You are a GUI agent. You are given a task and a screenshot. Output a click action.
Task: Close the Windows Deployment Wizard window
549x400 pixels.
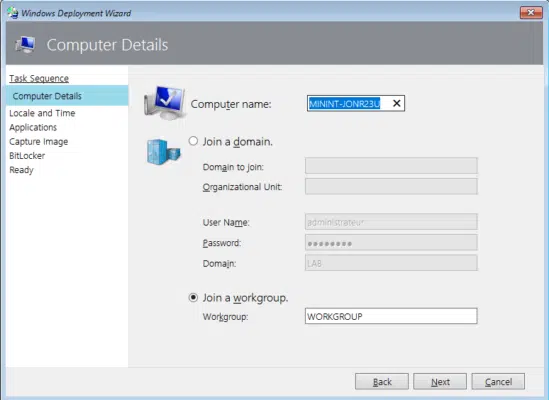(531, 13)
